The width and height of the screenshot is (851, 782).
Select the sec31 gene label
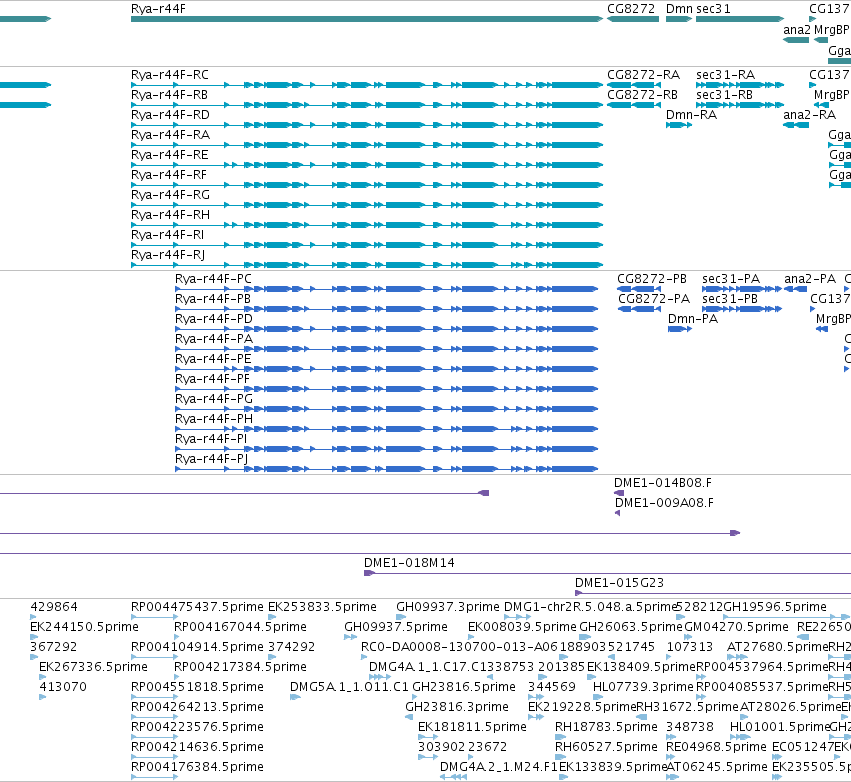(x=713, y=9)
